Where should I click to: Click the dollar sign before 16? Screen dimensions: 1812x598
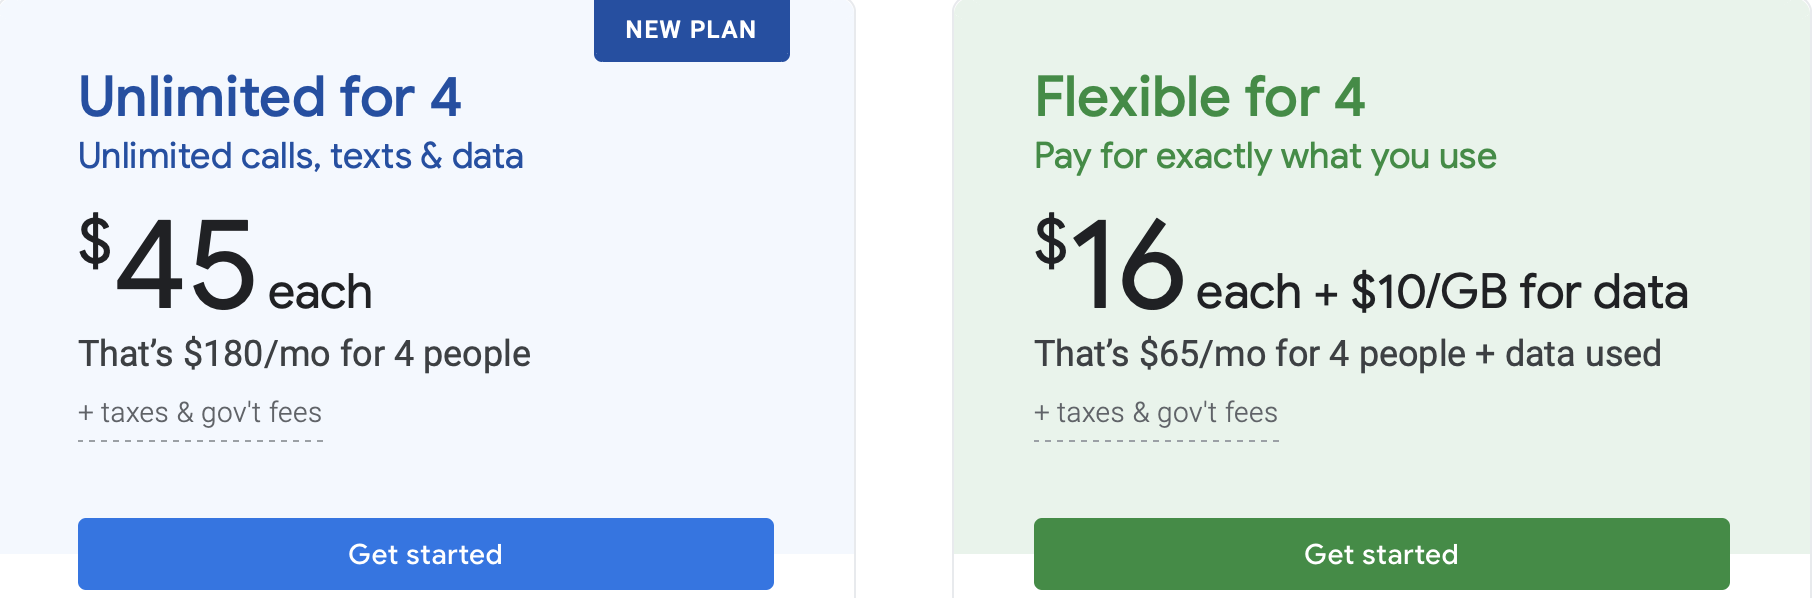(1051, 241)
